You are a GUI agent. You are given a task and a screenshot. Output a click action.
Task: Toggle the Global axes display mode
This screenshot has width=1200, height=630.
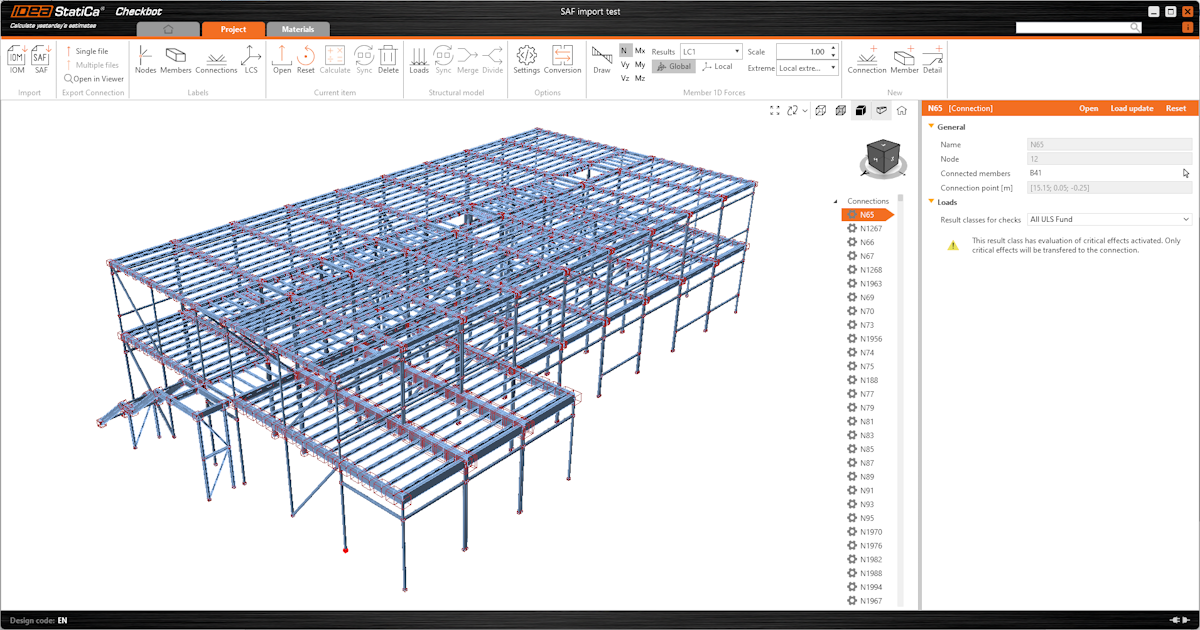click(673, 66)
